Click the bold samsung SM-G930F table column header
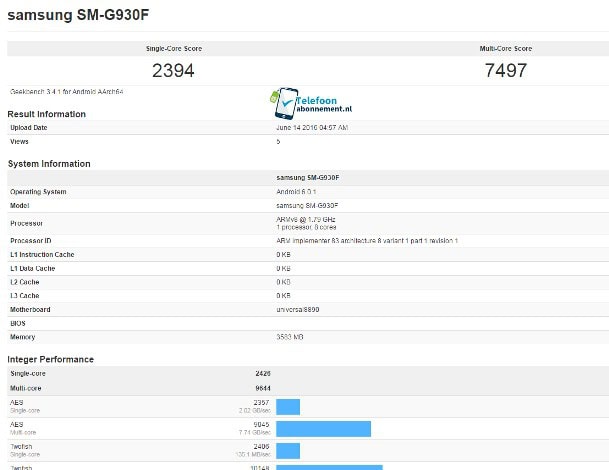 pyautogui.click(x=308, y=178)
